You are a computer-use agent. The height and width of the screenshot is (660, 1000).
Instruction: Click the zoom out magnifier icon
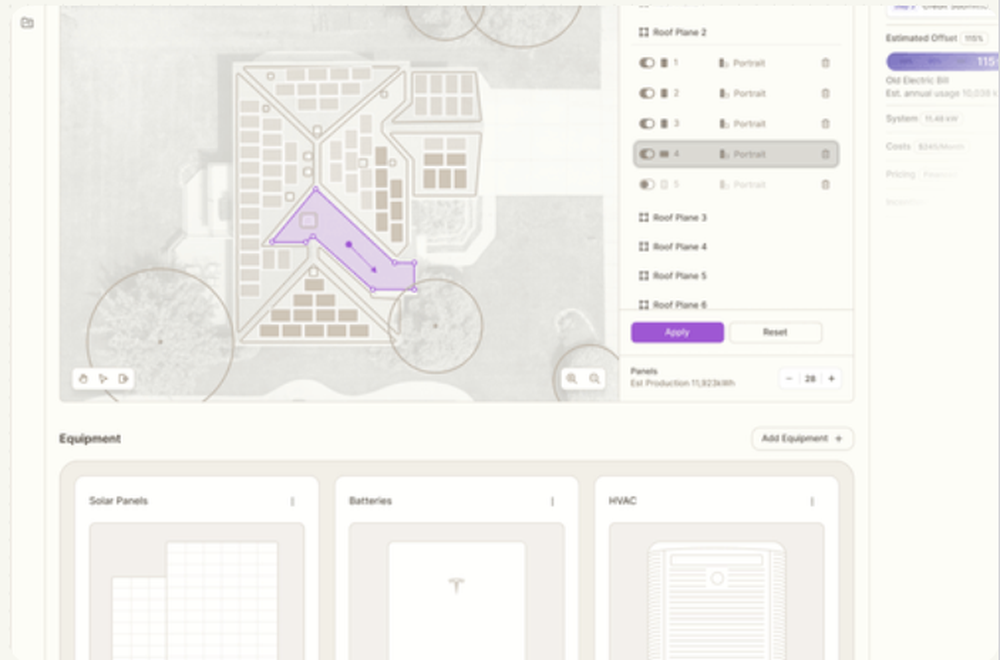click(x=595, y=379)
